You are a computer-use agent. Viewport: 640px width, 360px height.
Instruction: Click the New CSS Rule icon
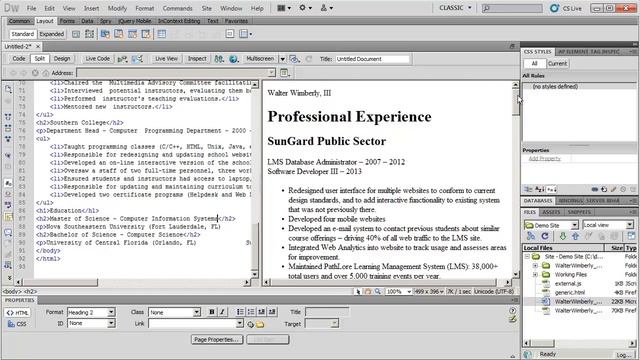point(604,189)
